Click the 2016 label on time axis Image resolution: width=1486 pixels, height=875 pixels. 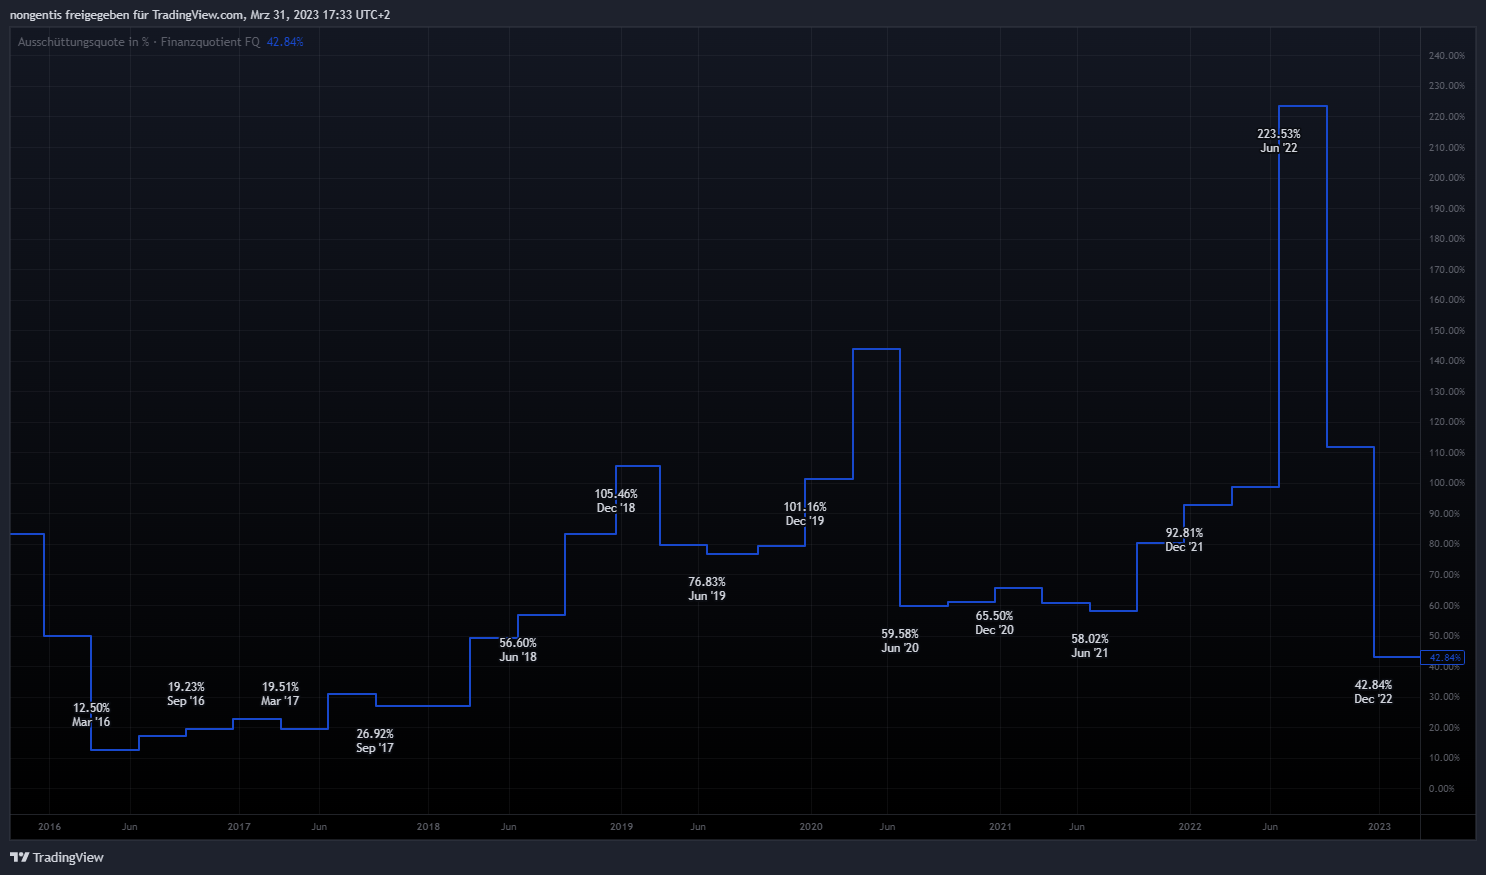tap(49, 827)
